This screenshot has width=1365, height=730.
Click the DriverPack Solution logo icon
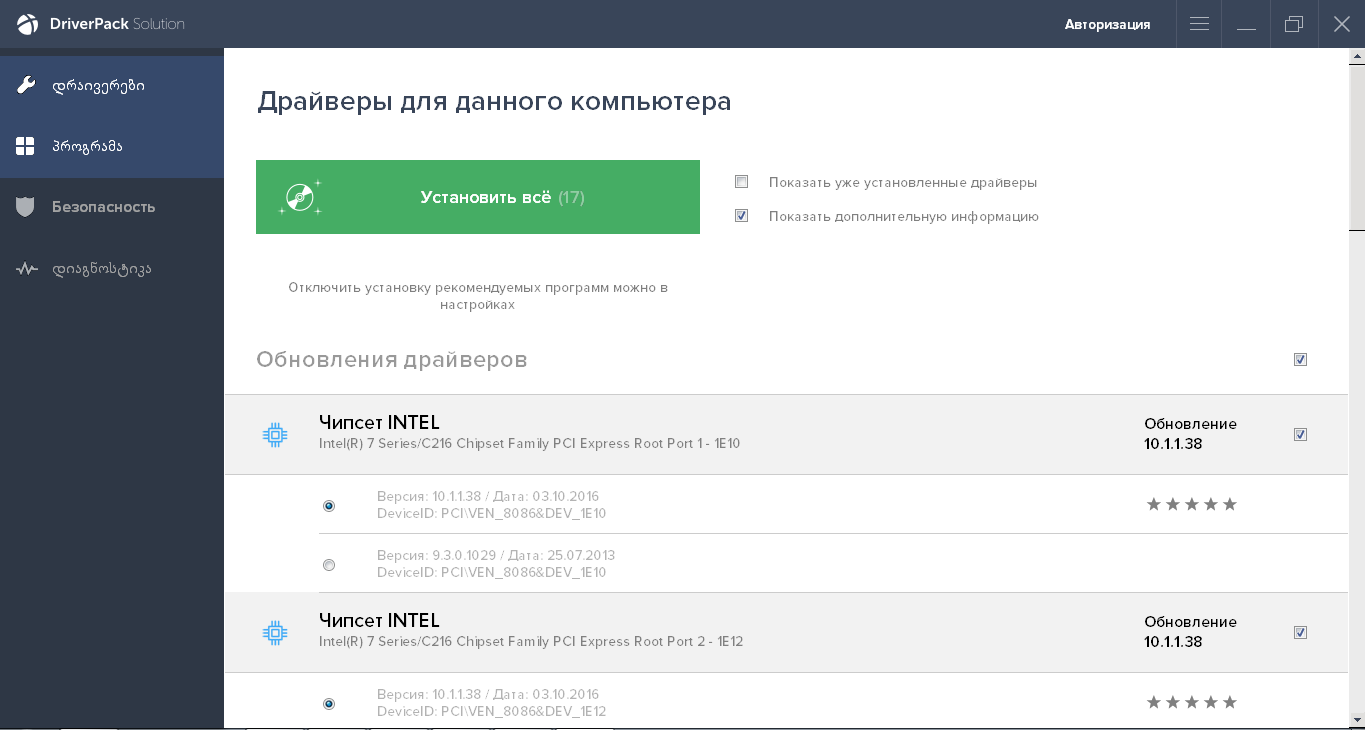pos(27,24)
